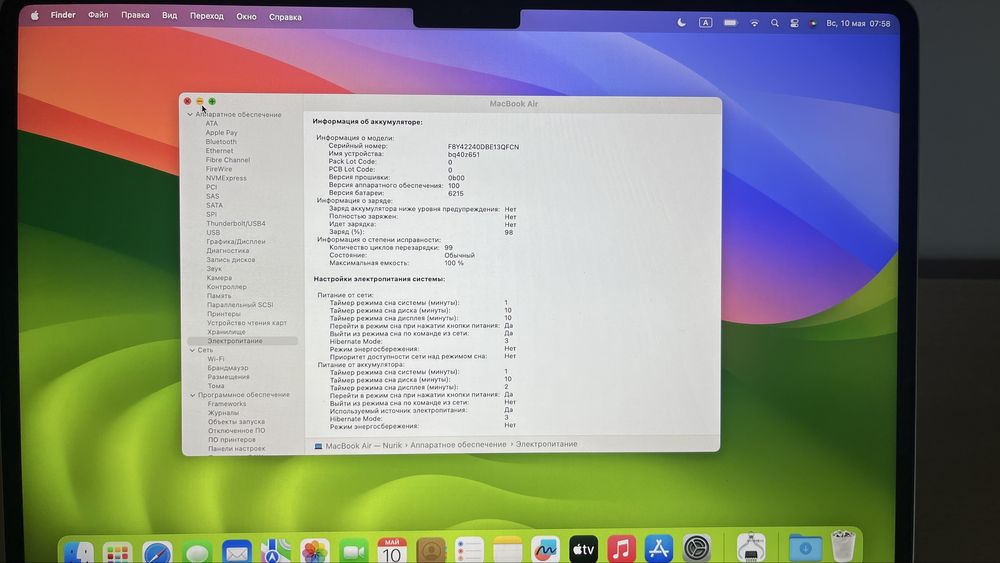Click System Information chip icon in Dock
This screenshot has height=563, width=1000.
751,547
